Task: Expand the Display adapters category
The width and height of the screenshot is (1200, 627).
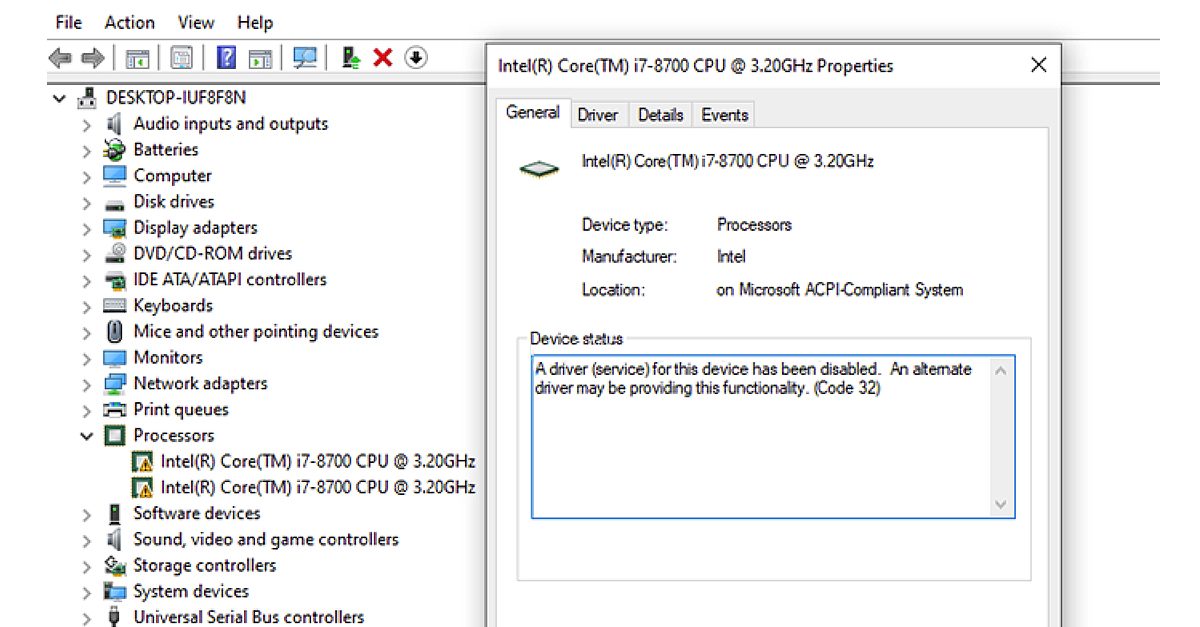Action: coord(87,228)
